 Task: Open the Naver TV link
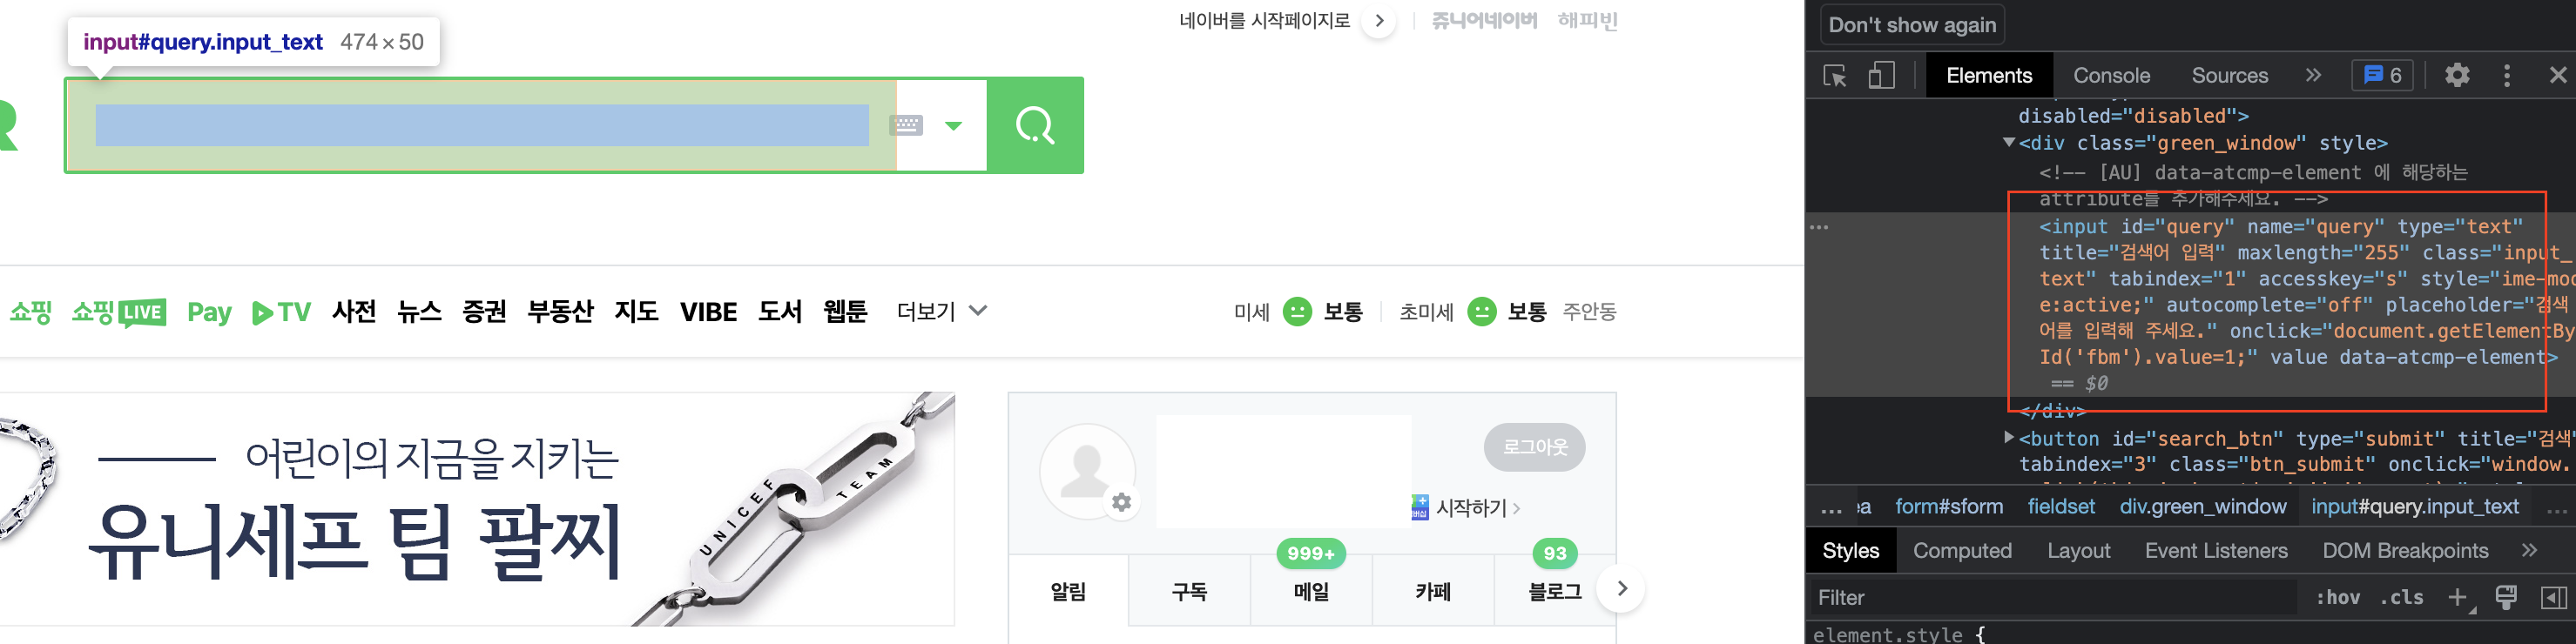tap(282, 312)
